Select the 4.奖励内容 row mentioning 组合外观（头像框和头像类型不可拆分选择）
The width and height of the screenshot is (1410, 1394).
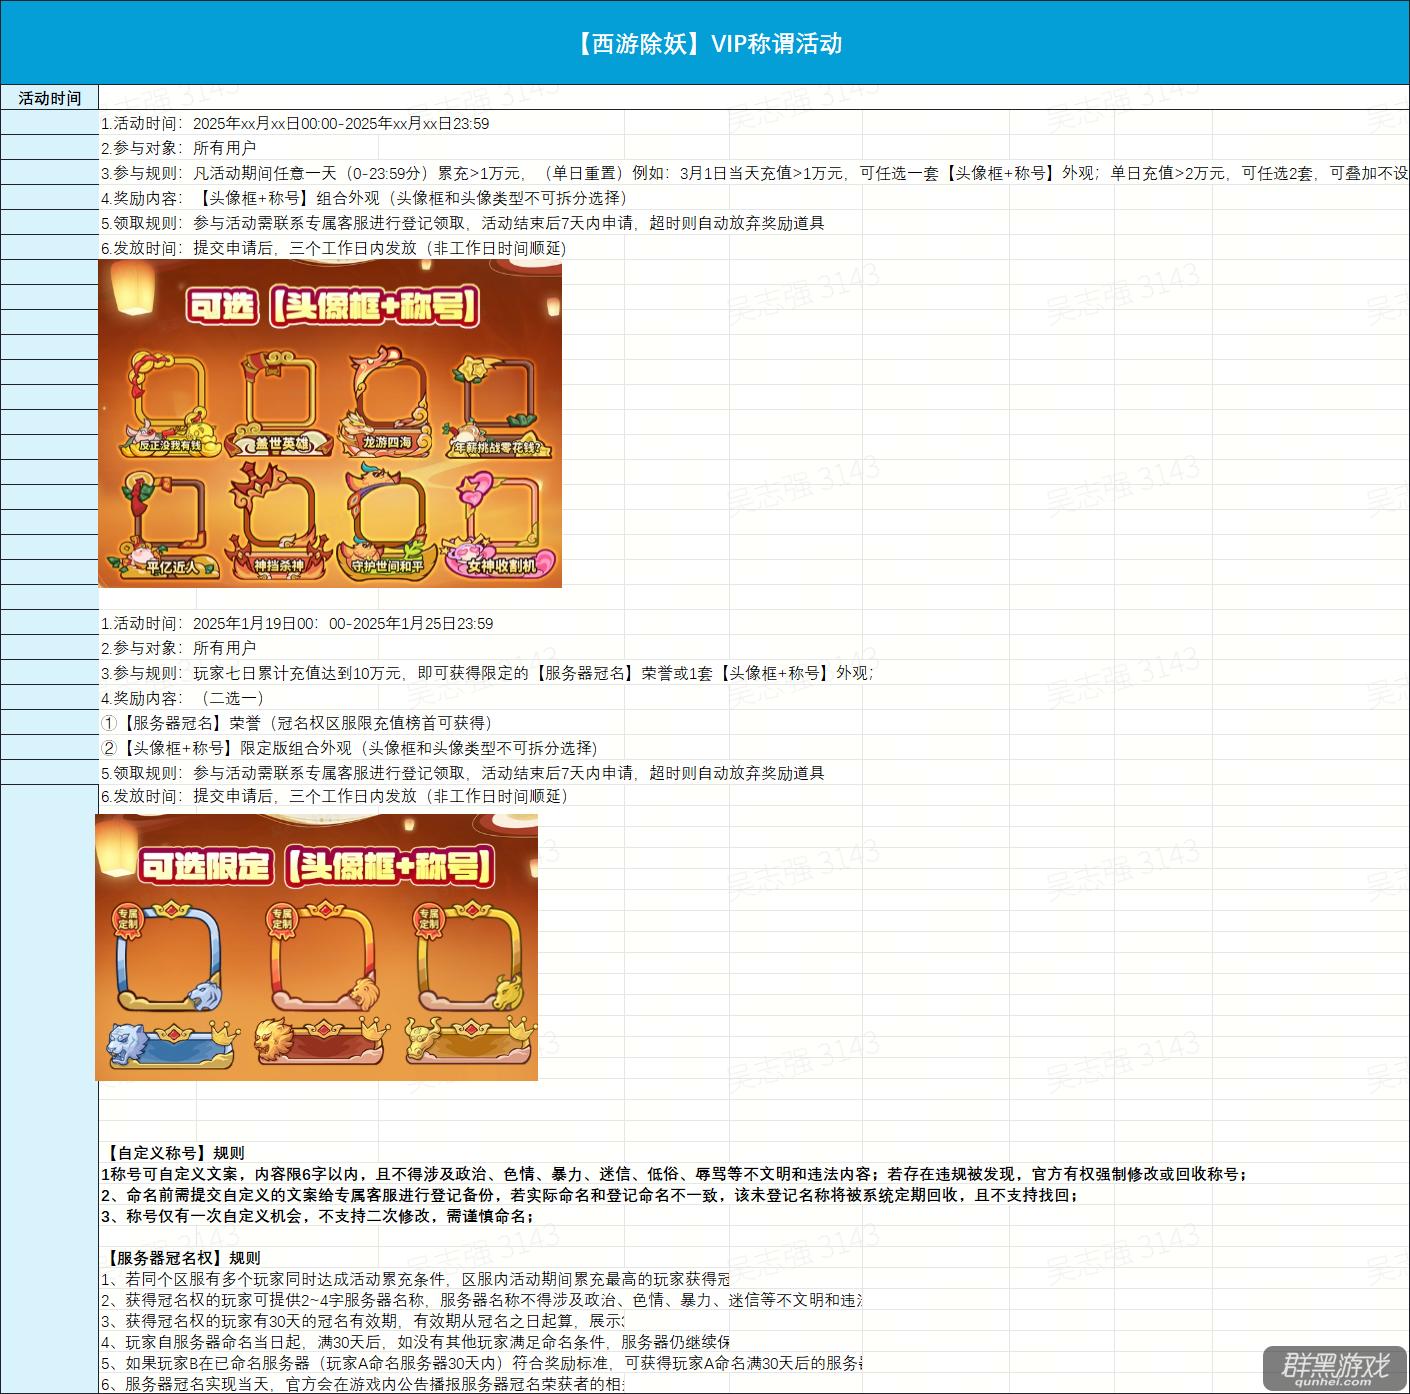[x=364, y=198]
